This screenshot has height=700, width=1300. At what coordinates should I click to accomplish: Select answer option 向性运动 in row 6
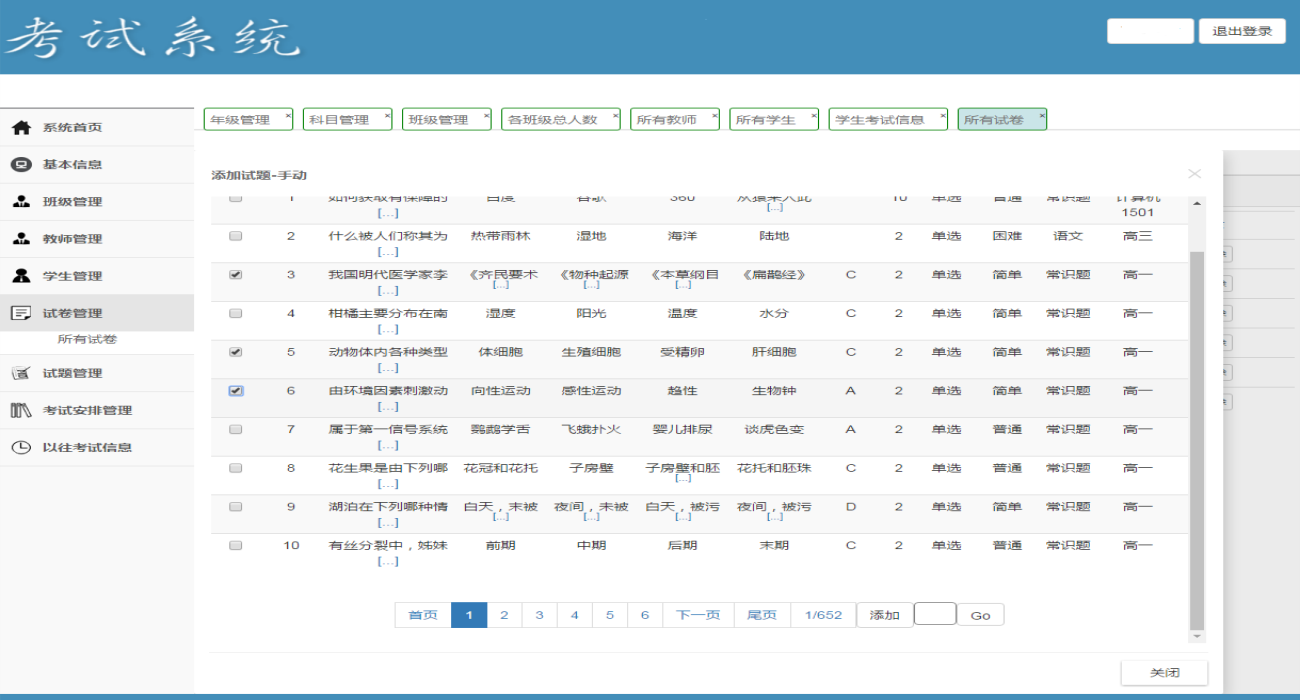pos(500,391)
